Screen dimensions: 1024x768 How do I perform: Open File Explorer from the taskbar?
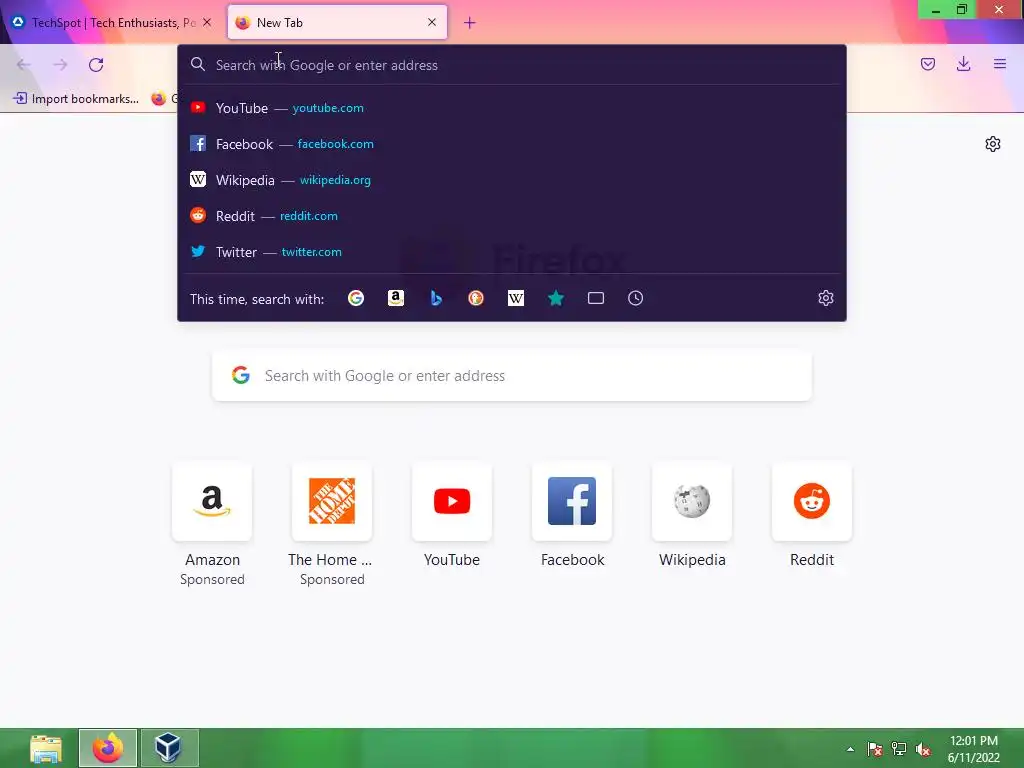click(46, 748)
